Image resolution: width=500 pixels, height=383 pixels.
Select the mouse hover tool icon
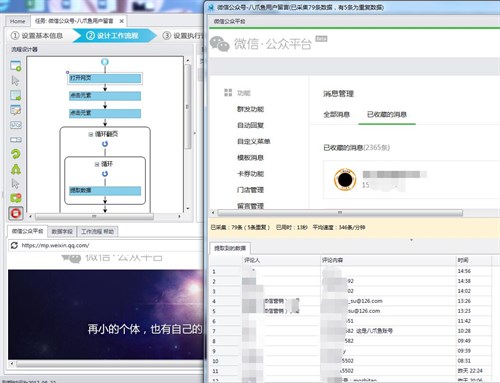[15, 184]
